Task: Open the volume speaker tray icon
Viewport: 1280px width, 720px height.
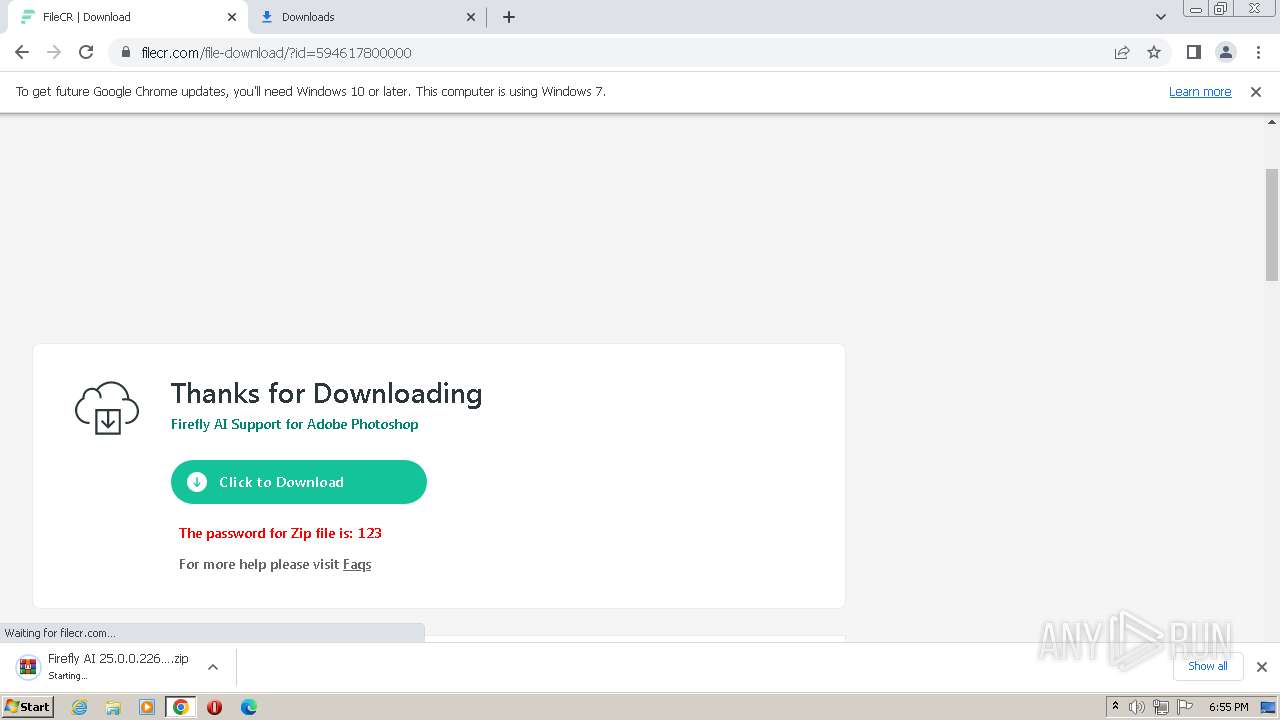Action: (x=1137, y=707)
